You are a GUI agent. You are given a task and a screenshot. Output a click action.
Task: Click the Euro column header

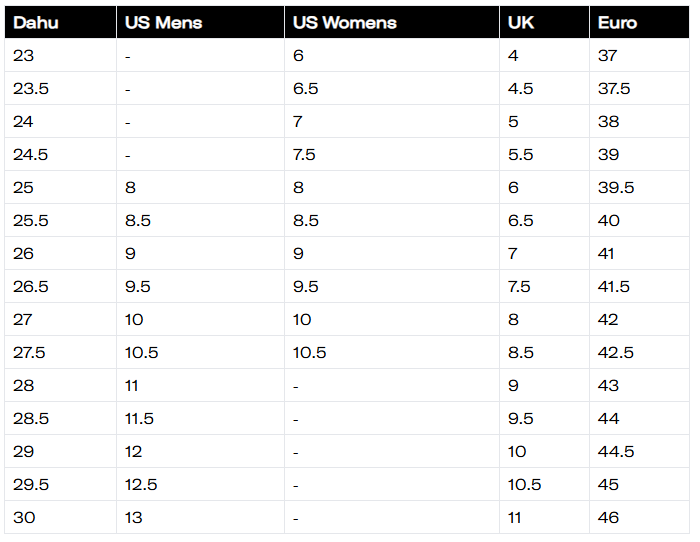[x=617, y=22]
